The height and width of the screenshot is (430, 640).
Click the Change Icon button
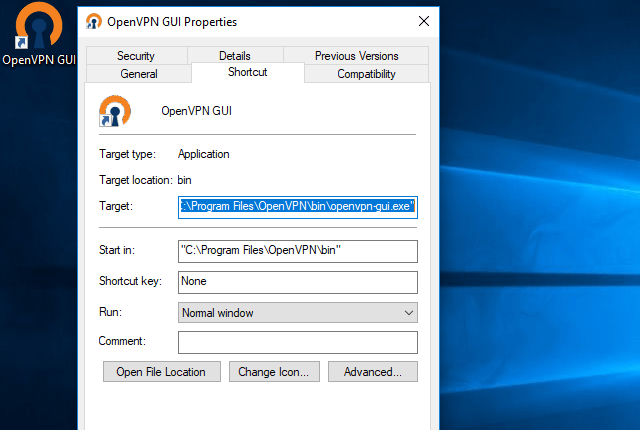point(274,372)
